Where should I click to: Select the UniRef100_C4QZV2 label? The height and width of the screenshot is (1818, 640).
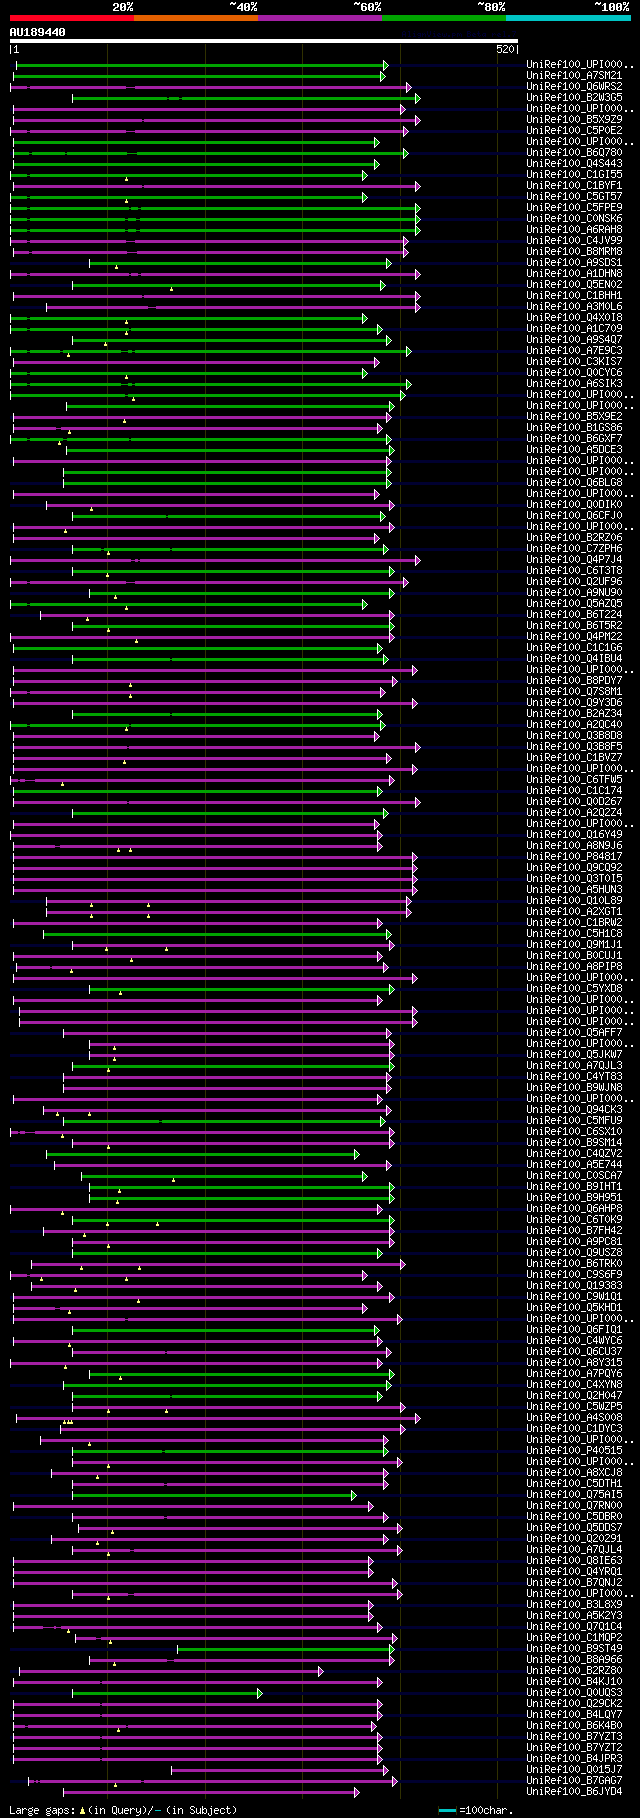574,1154
